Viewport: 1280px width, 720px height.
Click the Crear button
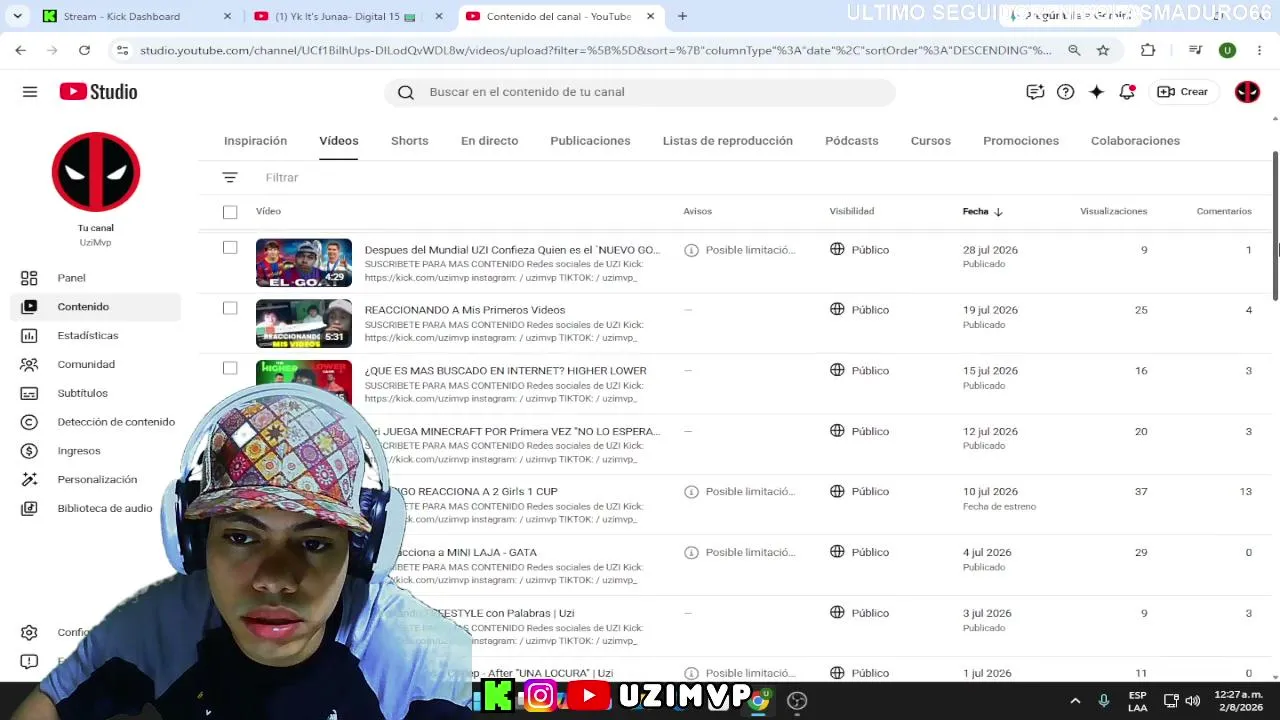point(1183,92)
